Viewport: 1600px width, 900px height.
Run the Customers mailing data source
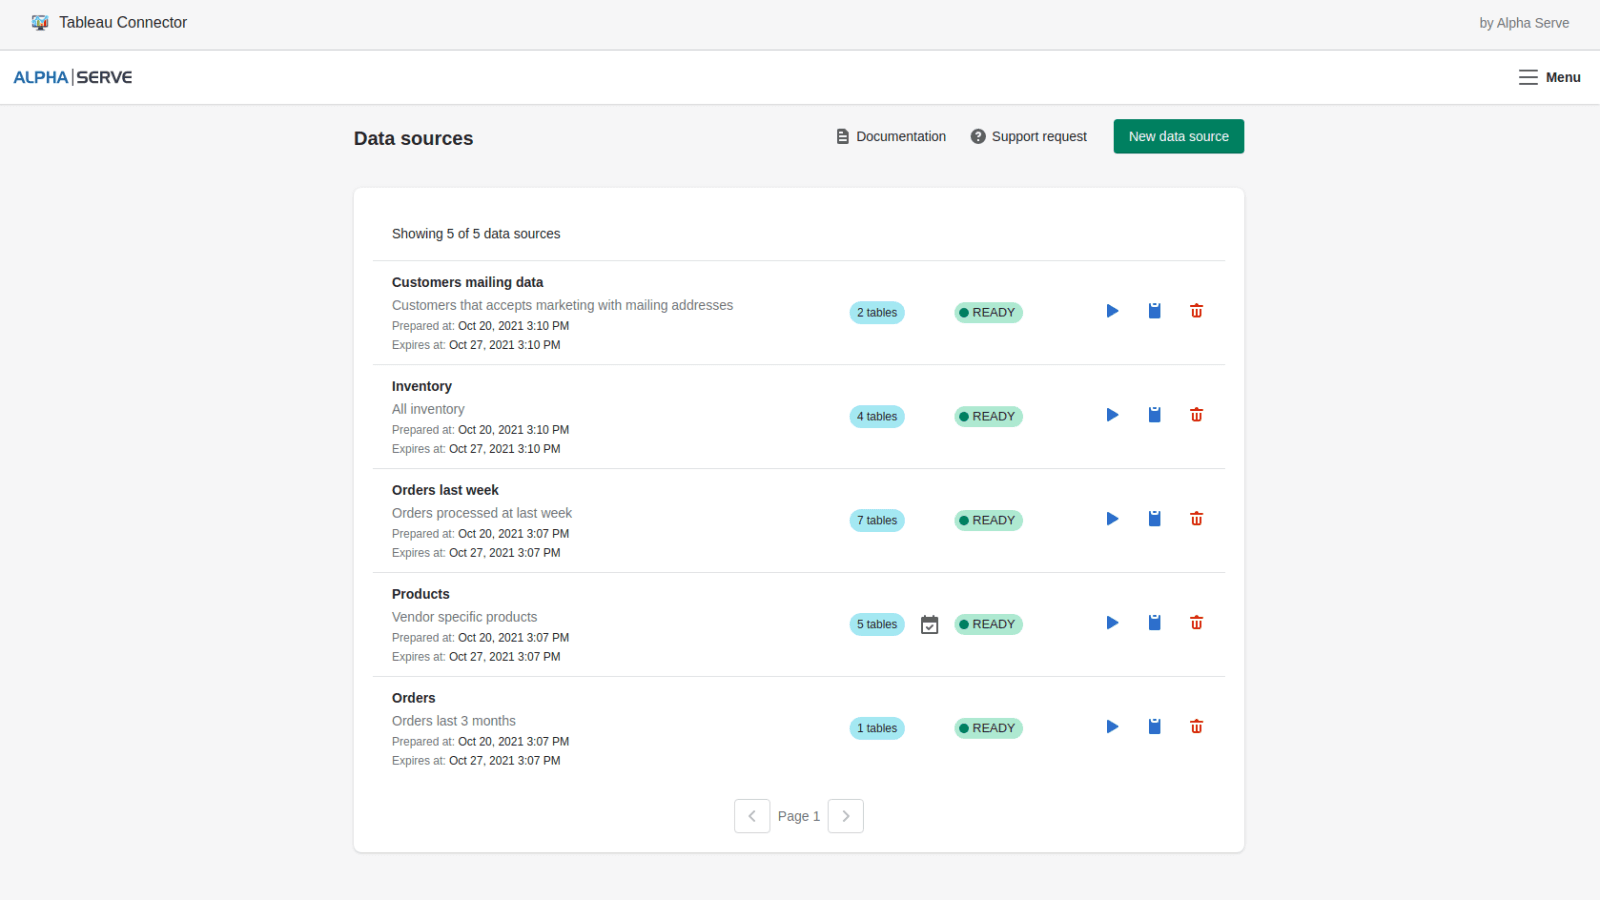(x=1112, y=311)
